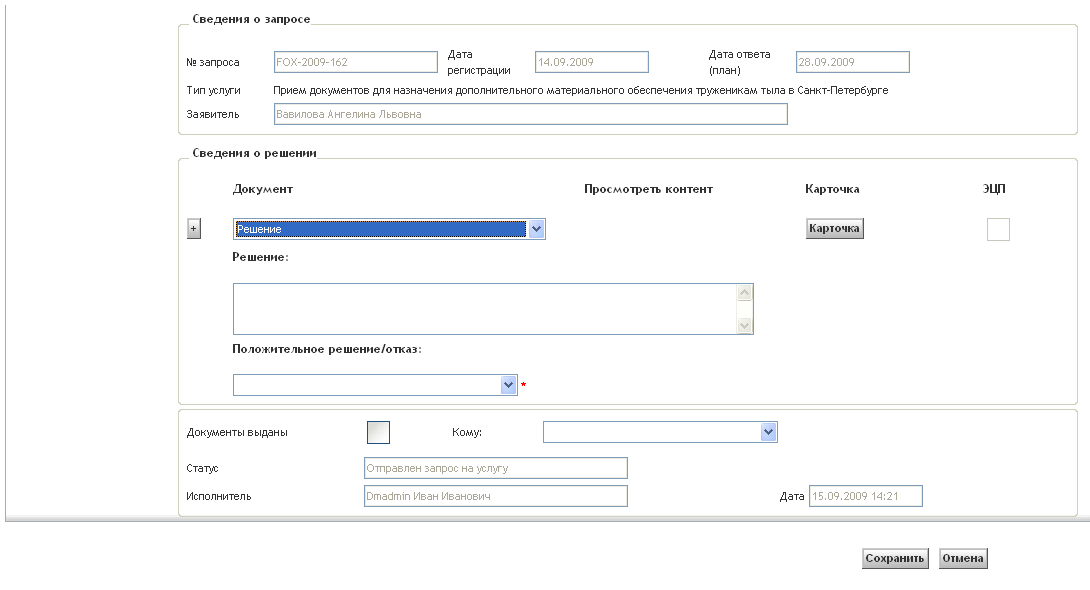Click the Отмена button

pyautogui.click(x=963, y=558)
